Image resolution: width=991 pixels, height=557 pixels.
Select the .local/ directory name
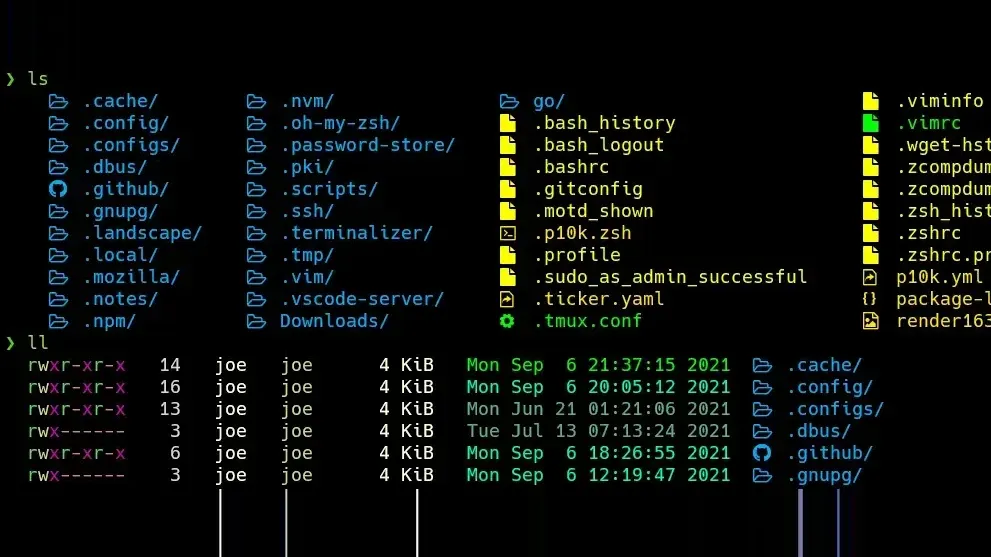pos(121,255)
